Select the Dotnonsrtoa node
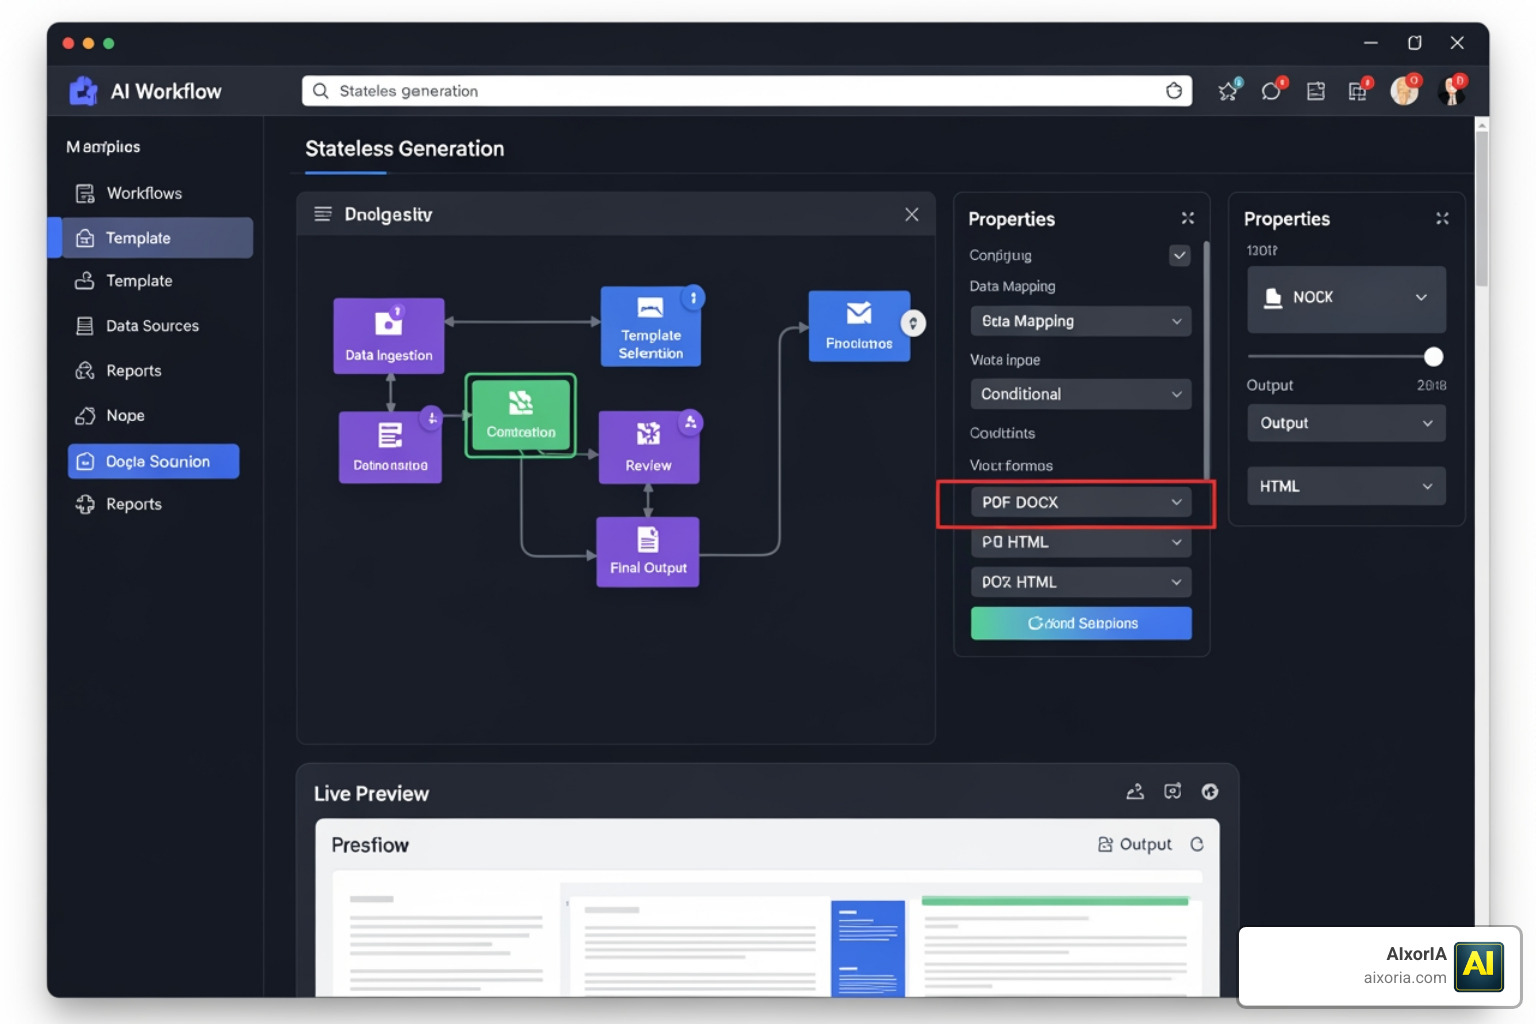 (390, 447)
